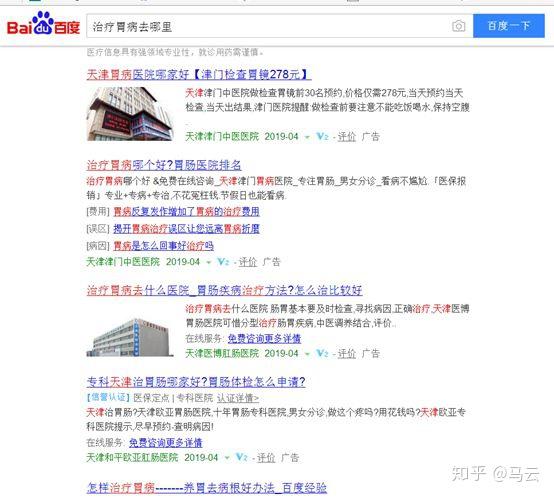Focus the search box containing 治疗胃病去哪里
554x498 pixels.
coord(269,26)
